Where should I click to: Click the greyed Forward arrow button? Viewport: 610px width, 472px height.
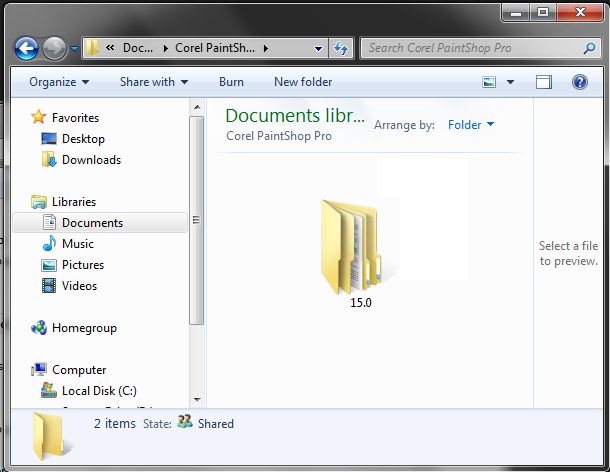[54, 49]
